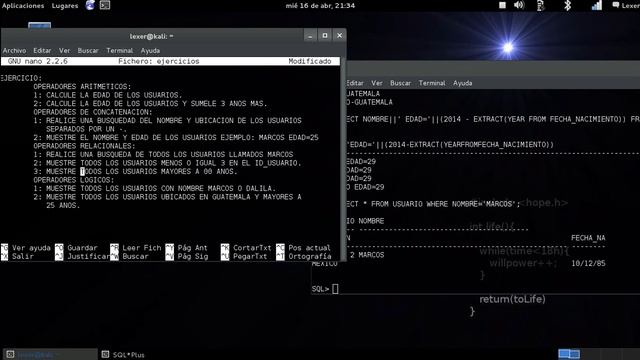Screen dimensions: 640x360
Task: Click nano text cursor on TODOS line
Action: click(x=82, y=171)
